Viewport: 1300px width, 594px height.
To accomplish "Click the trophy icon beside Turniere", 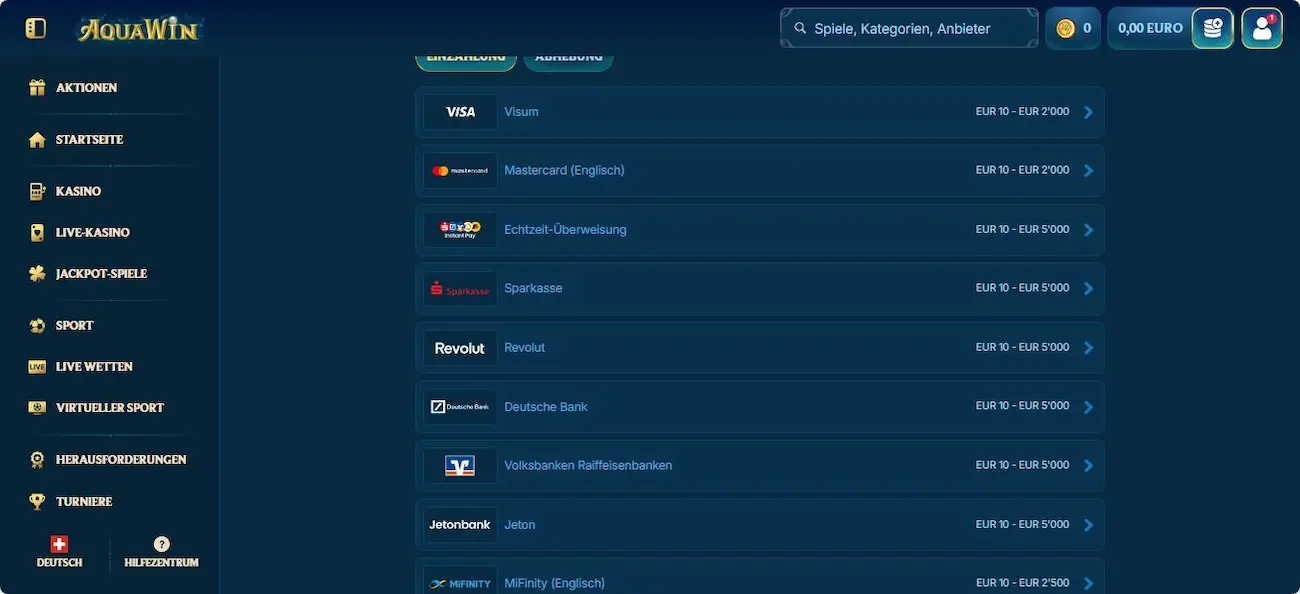I will [37, 502].
